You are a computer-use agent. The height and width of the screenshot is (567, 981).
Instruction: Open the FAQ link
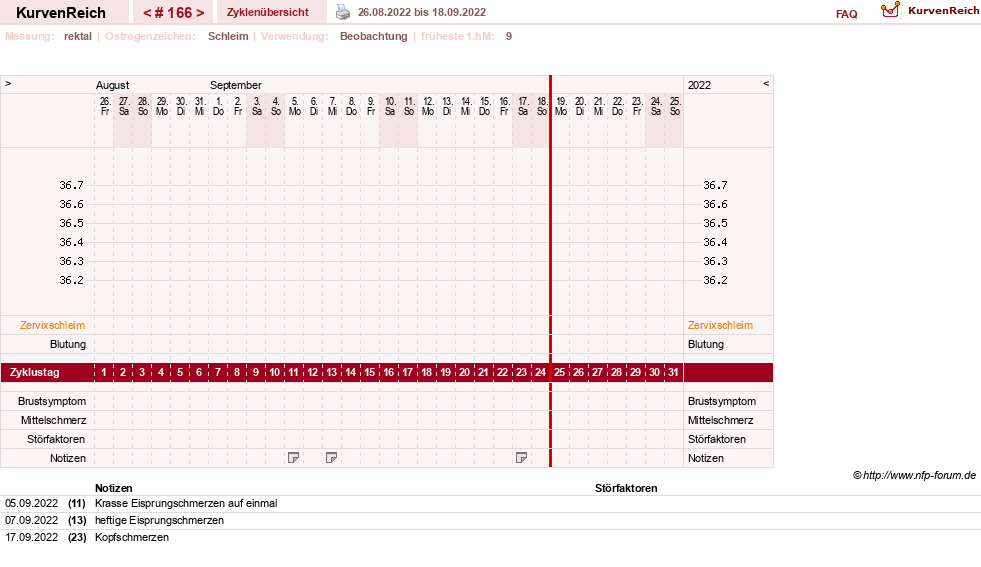click(846, 14)
